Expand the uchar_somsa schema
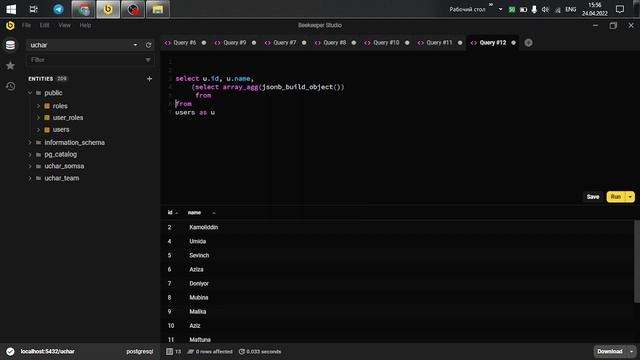 pyautogui.click(x=30, y=166)
